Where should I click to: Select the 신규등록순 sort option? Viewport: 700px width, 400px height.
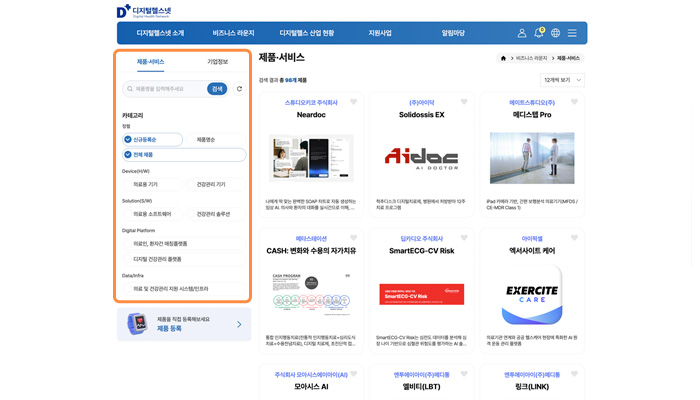point(152,140)
